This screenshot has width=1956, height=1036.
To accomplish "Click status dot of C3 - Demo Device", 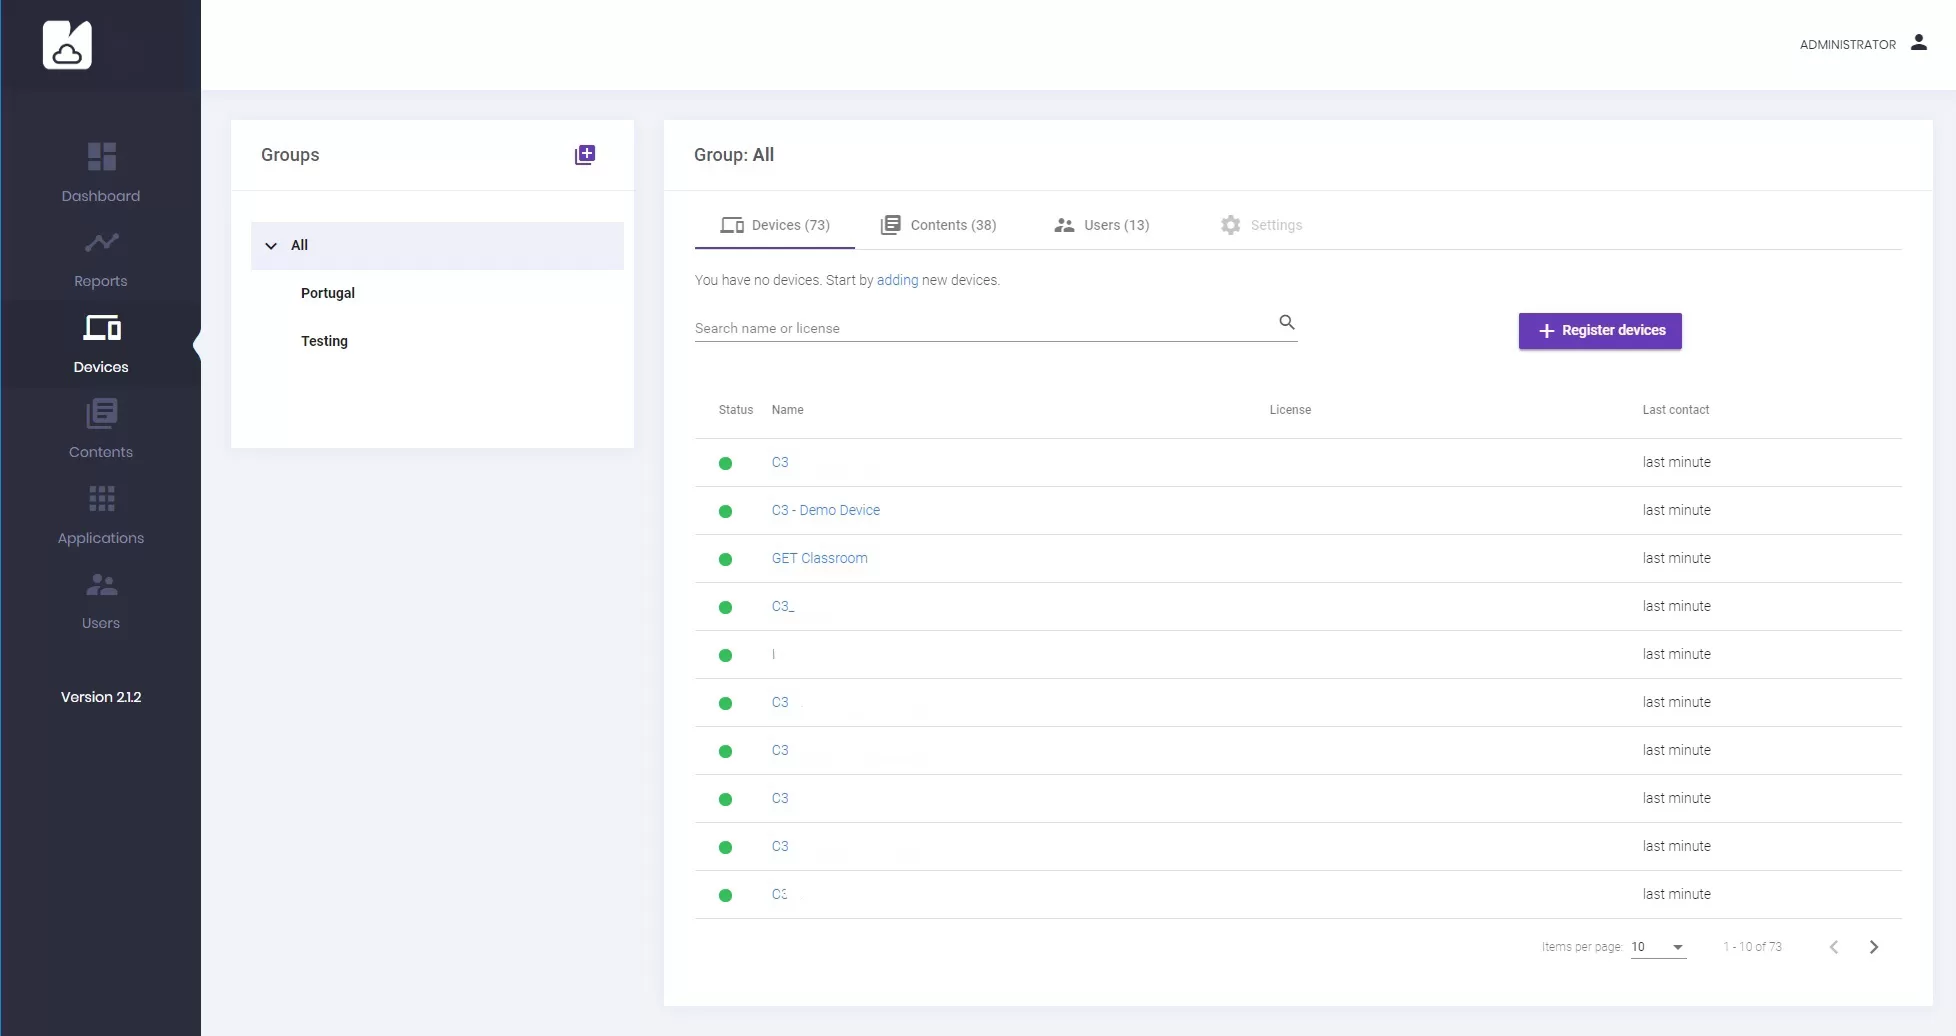I will click(x=725, y=511).
